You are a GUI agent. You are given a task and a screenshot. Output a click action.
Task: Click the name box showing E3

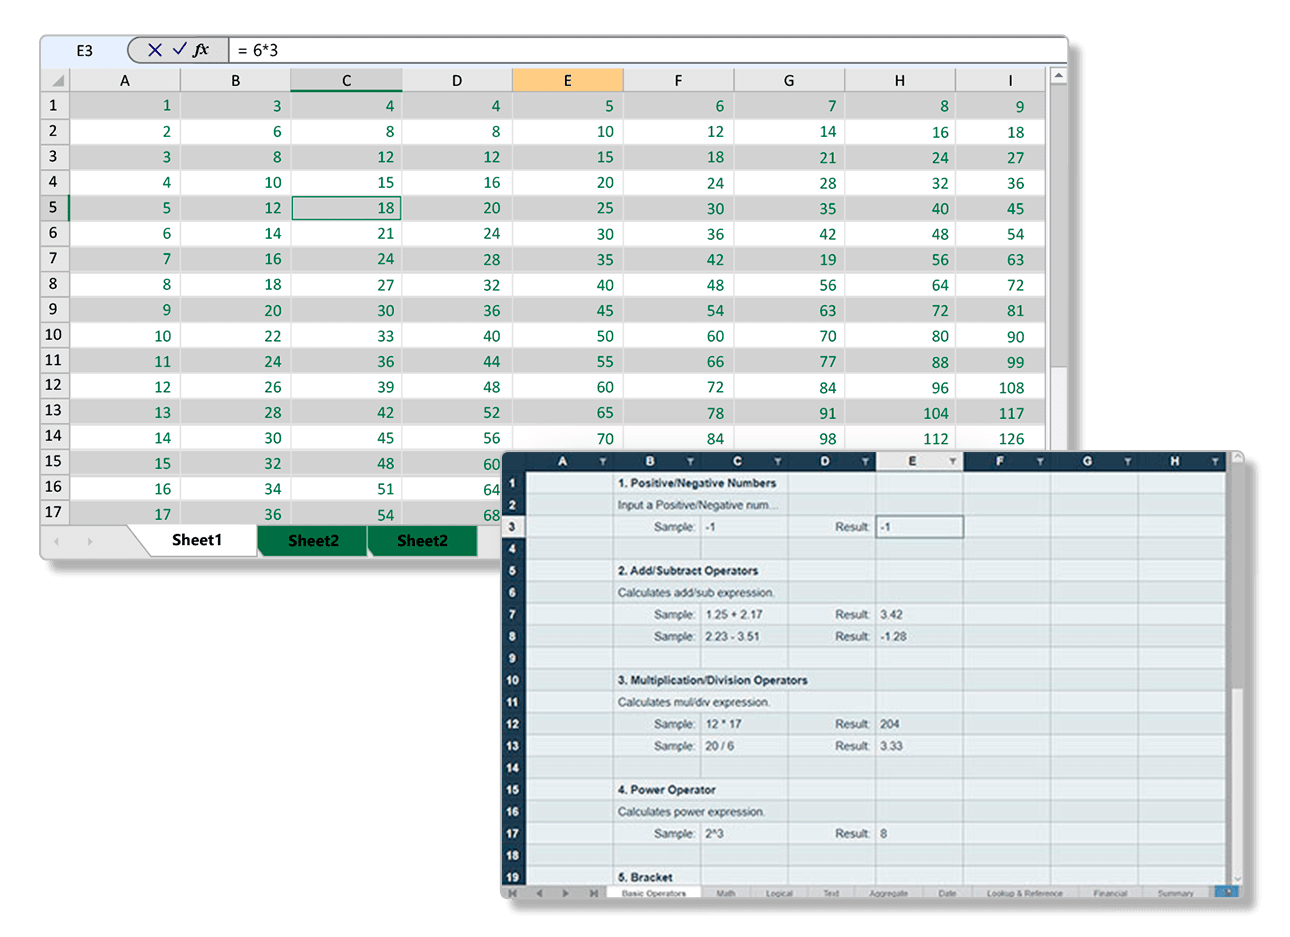[85, 50]
